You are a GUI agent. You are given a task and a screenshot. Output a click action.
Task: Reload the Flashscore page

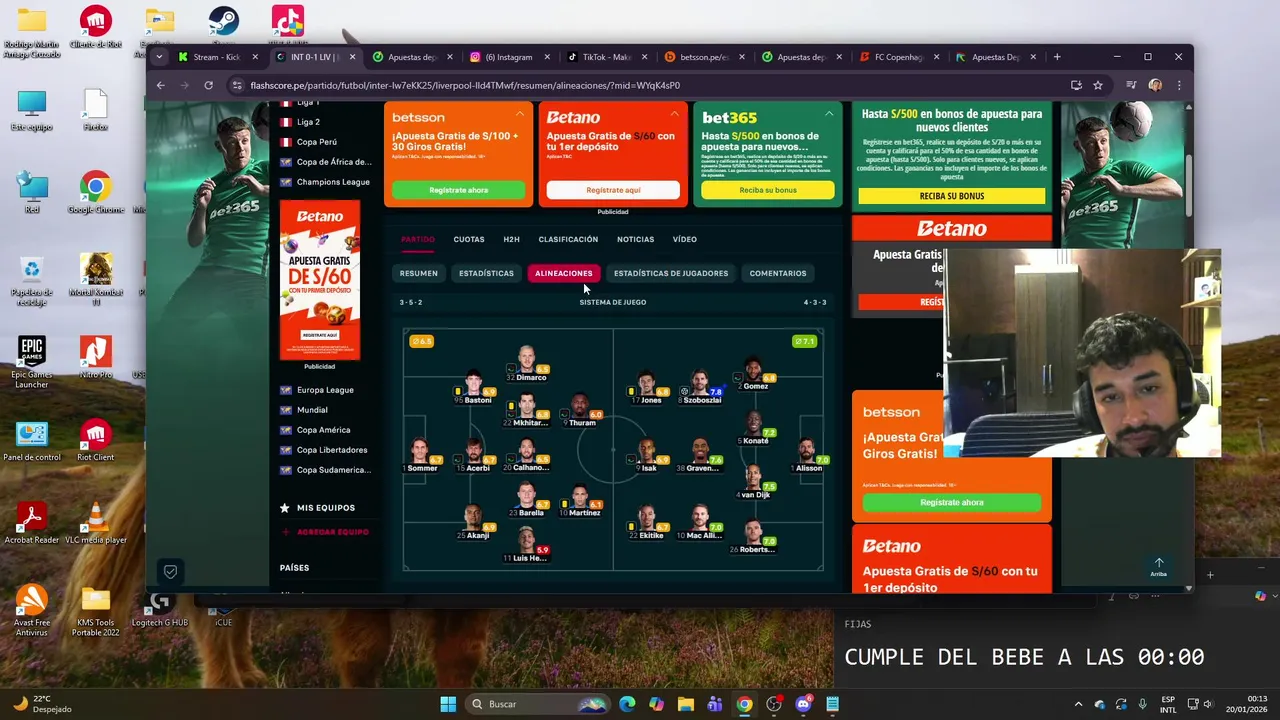[x=208, y=85]
